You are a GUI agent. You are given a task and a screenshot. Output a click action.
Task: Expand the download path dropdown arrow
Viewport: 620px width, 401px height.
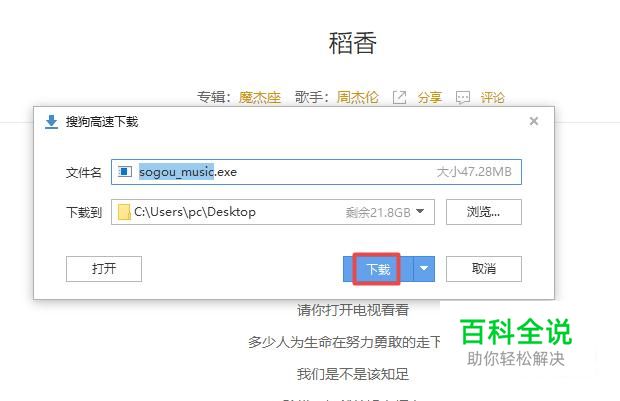pyautogui.click(x=420, y=212)
